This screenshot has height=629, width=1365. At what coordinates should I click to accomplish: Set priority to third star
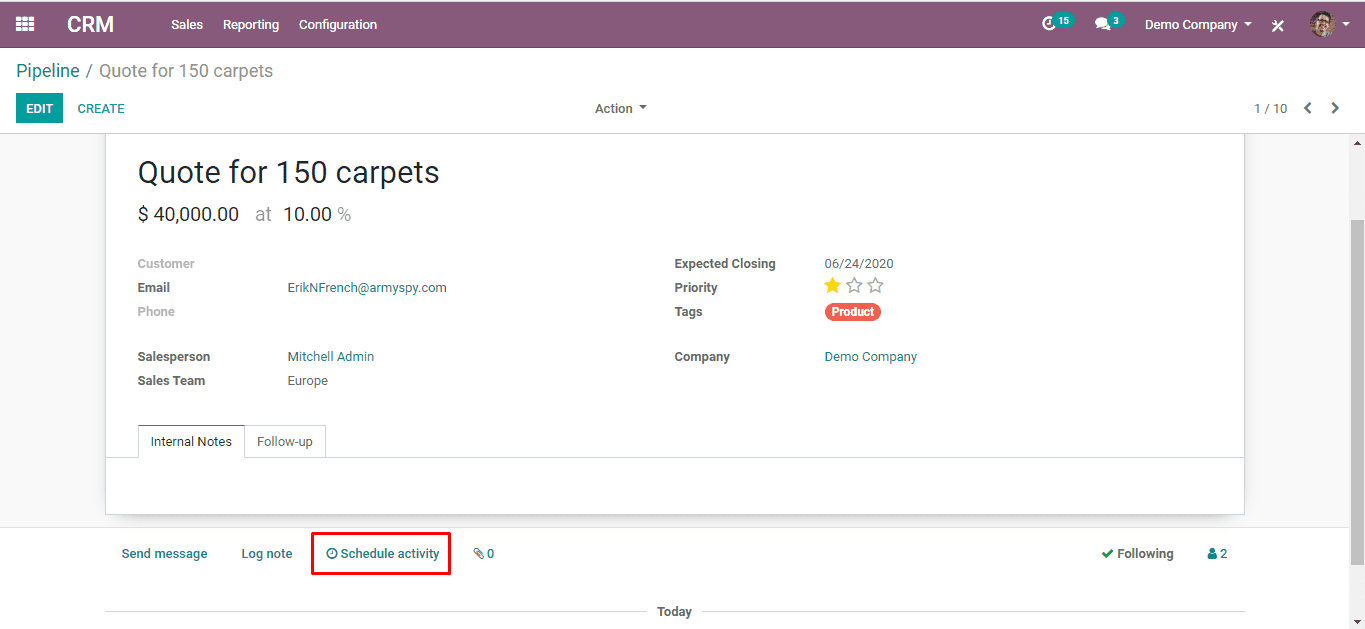click(x=876, y=286)
